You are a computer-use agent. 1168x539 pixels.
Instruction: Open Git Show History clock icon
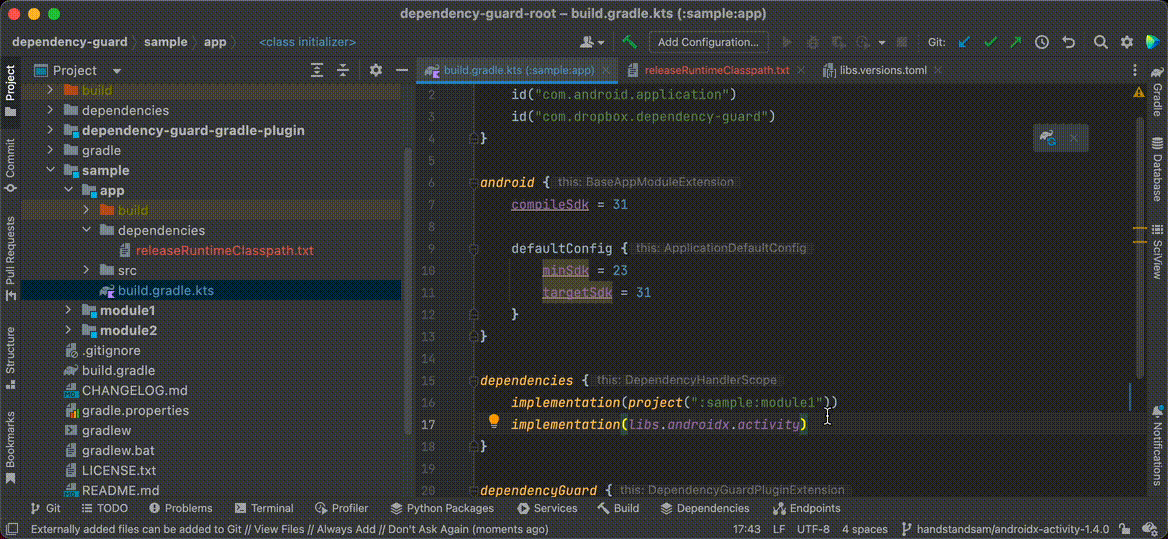(x=1041, y=42)
